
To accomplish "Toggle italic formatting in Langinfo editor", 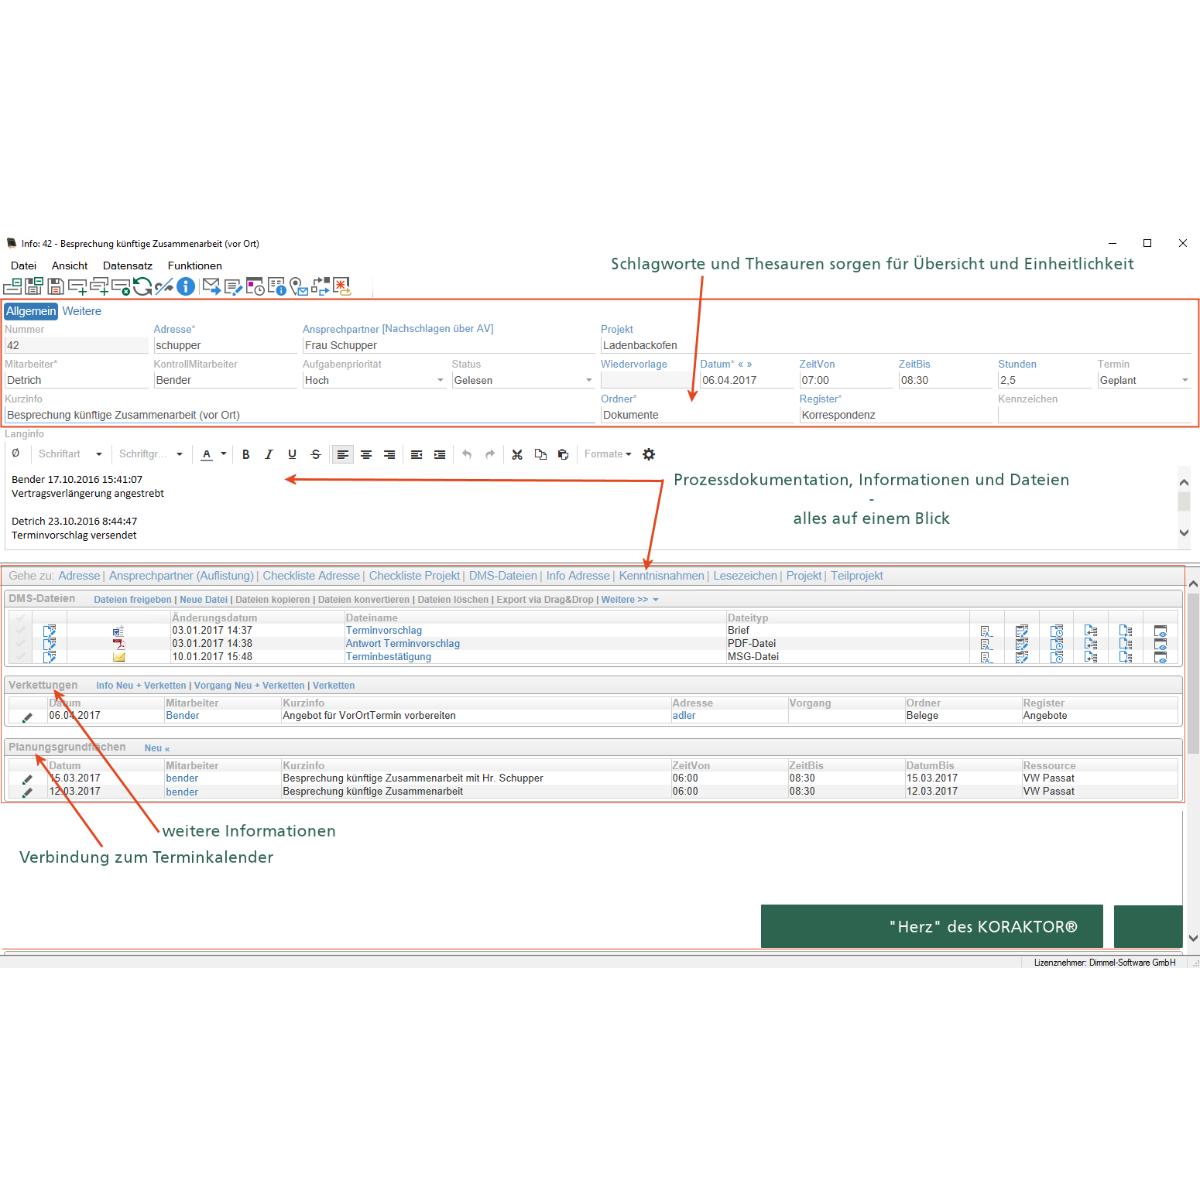I will click(x=269, y=455).
